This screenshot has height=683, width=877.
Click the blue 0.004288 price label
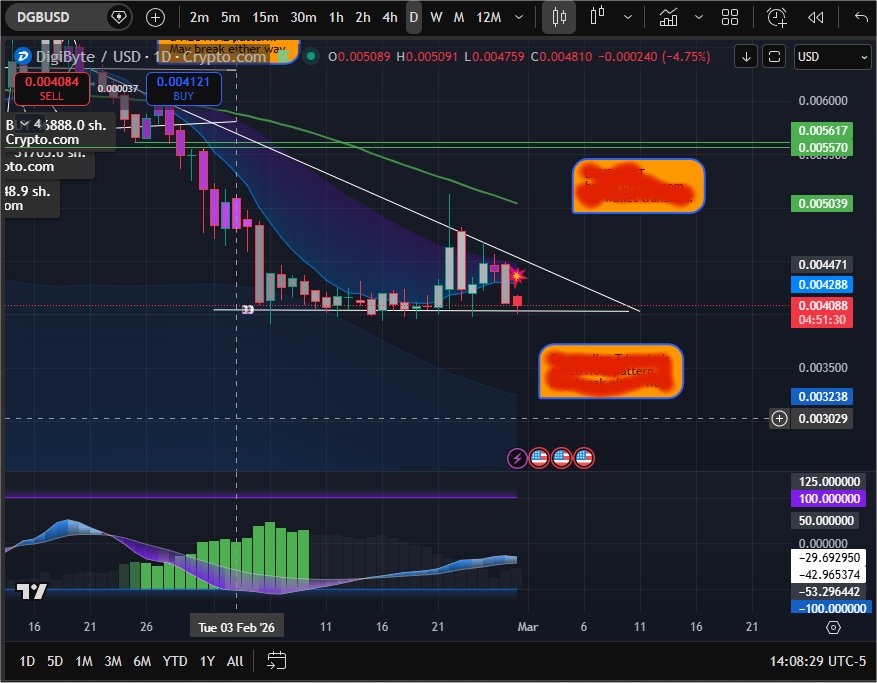tap(822, 284)
